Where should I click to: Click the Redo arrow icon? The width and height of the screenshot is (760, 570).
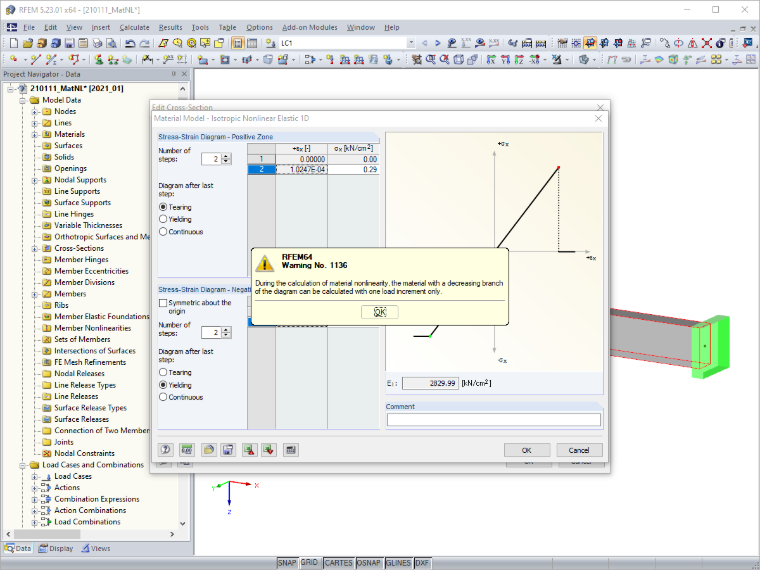(x=144, y=43)
